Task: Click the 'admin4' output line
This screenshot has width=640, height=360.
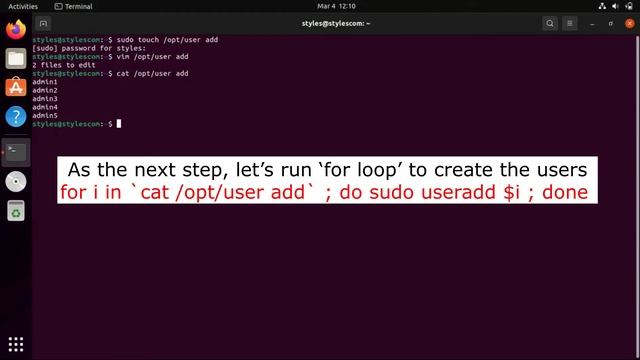Action: 45,107
